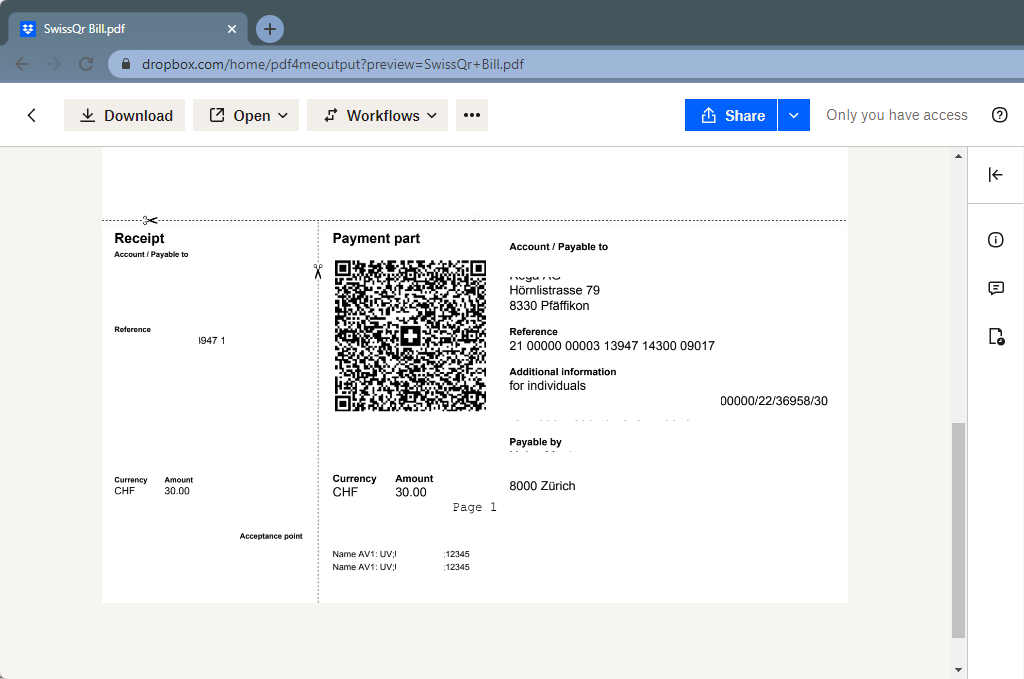Click the Download button

124,115
